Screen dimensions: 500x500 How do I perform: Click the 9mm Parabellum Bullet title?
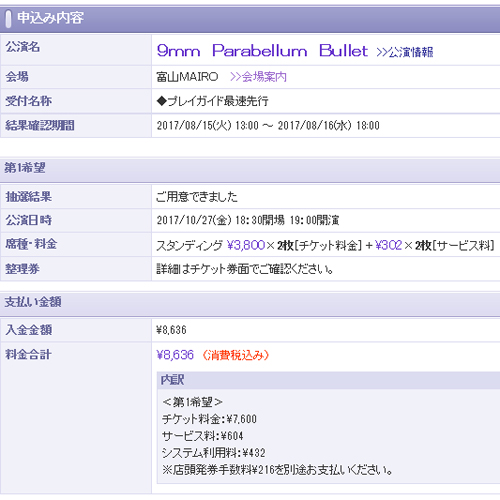click(262, 51)
